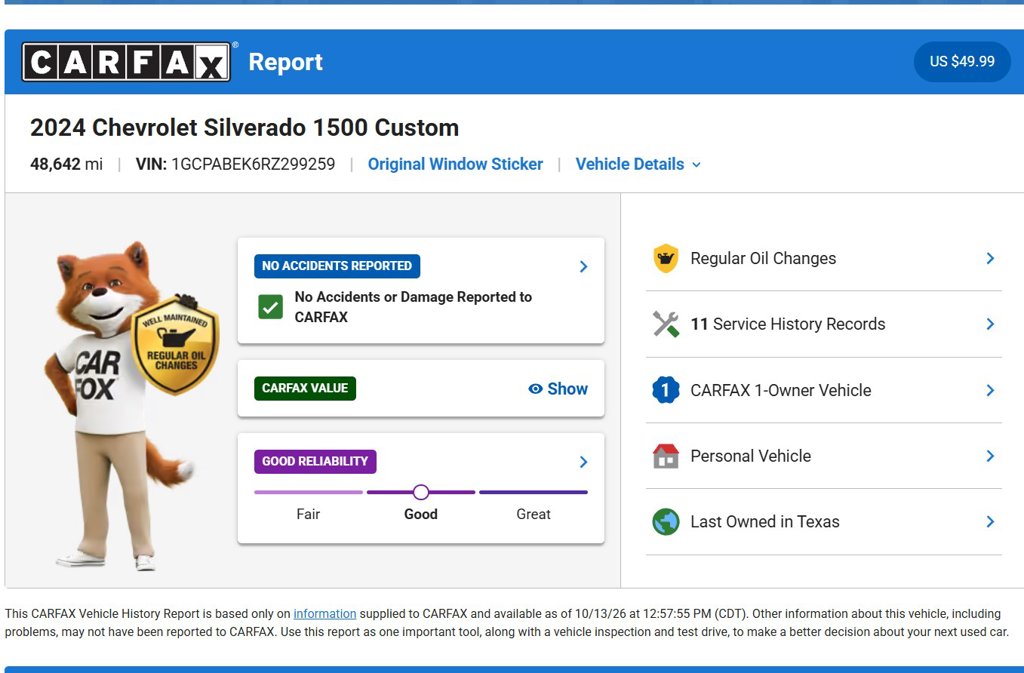Screen dimensions: 1024x673
Task: Click the Good label under reliability scale
Action: [x=421, y=514]
